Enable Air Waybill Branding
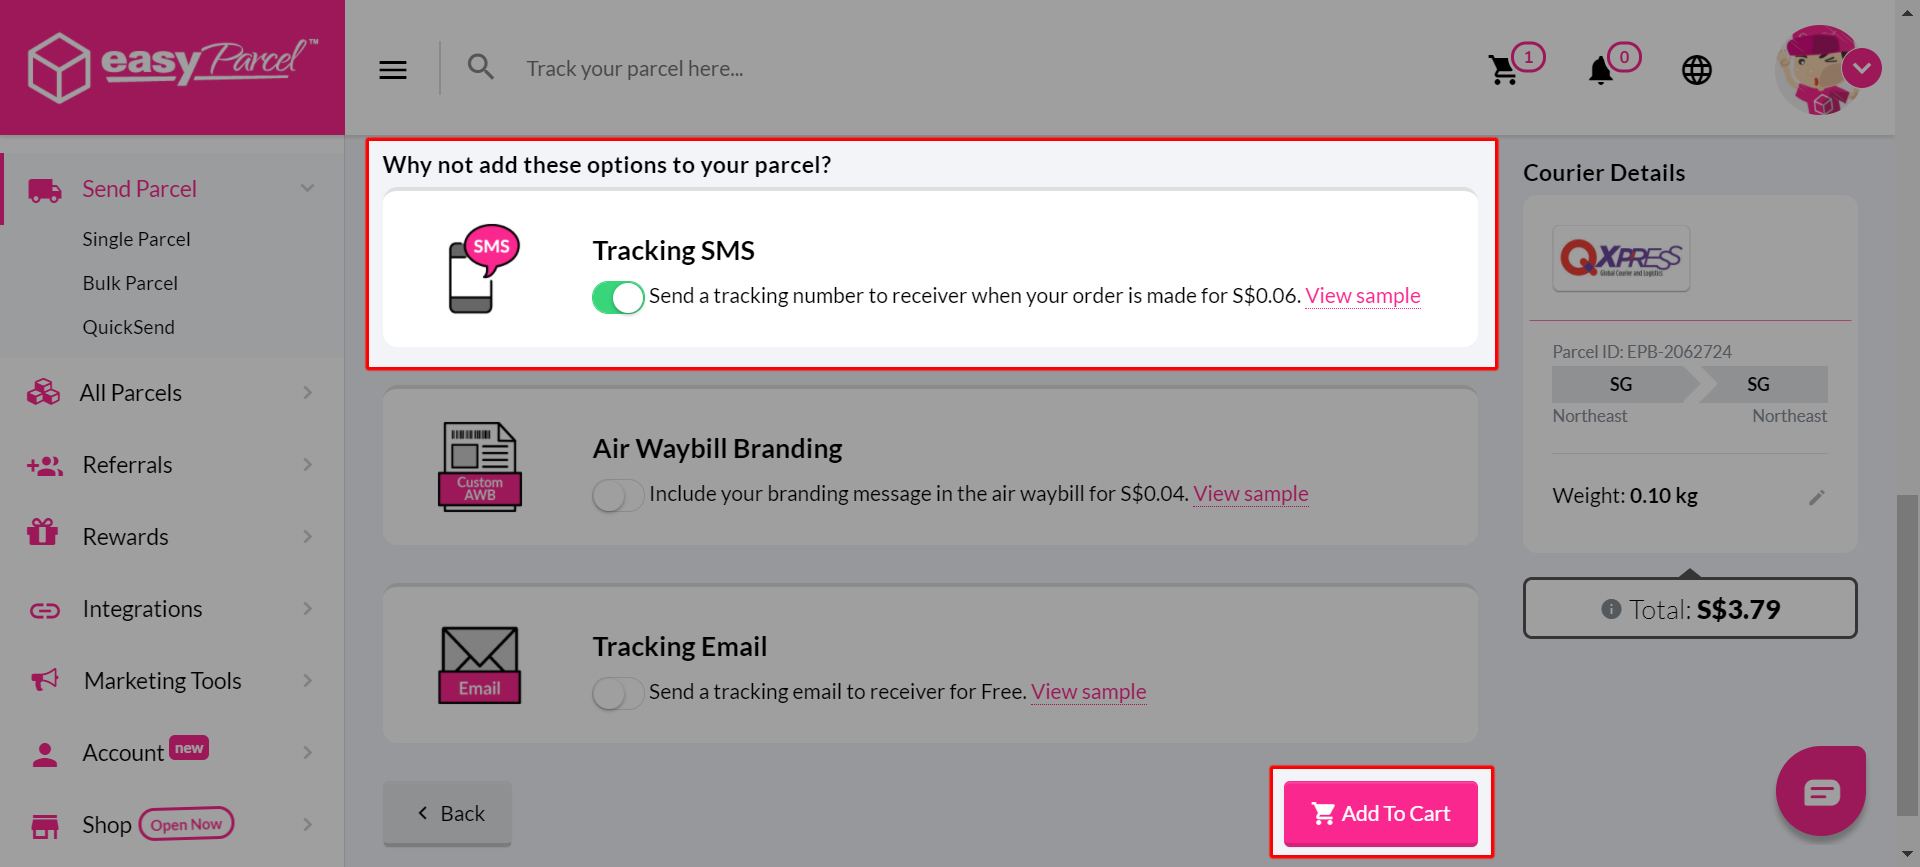1920x867 pixels. pyautogui.click(x=617, y=495)
